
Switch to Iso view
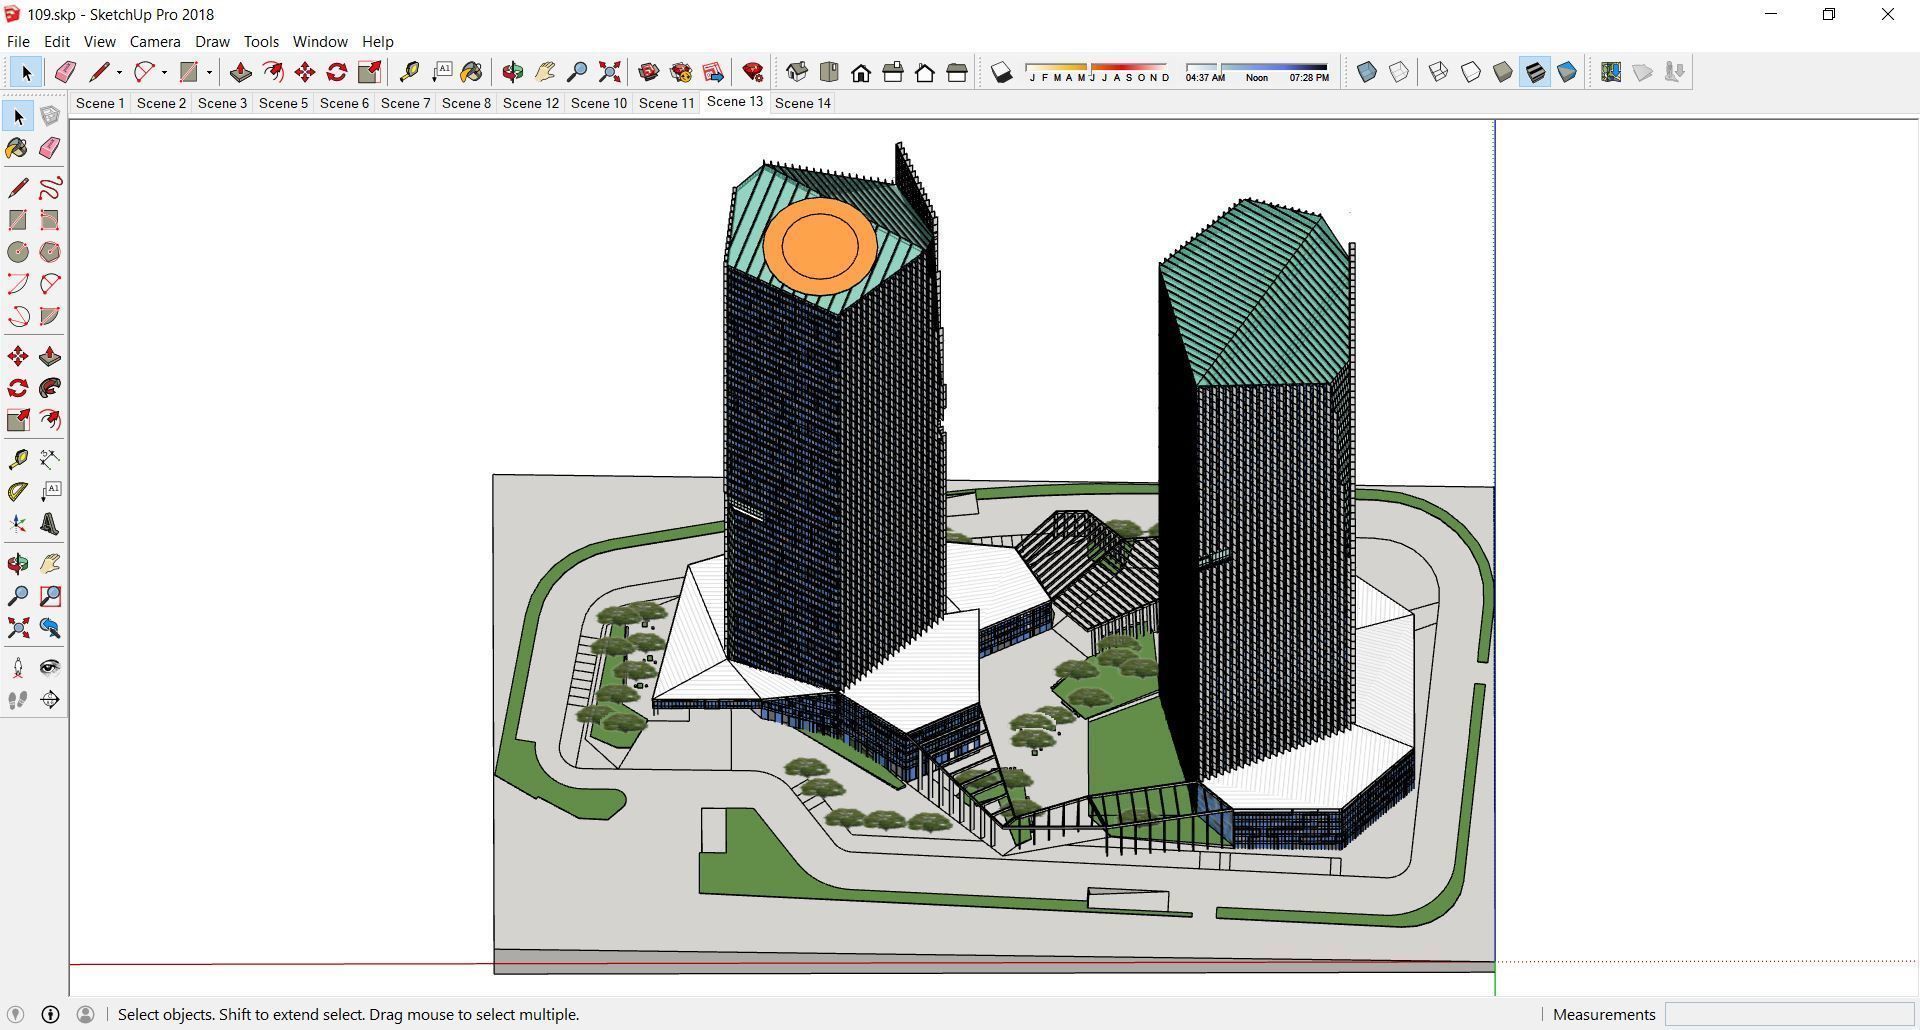coord(797,72)
